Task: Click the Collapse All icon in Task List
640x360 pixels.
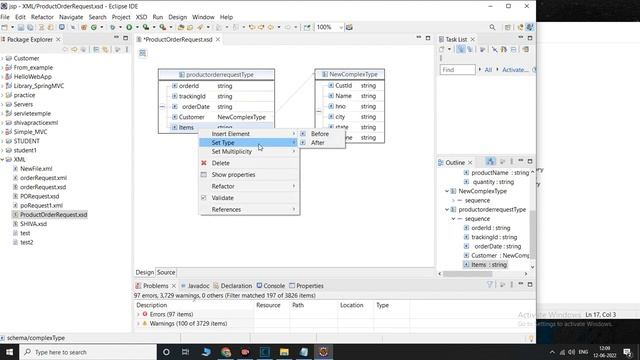Action: pyautogui.click(x=513, y=49)
